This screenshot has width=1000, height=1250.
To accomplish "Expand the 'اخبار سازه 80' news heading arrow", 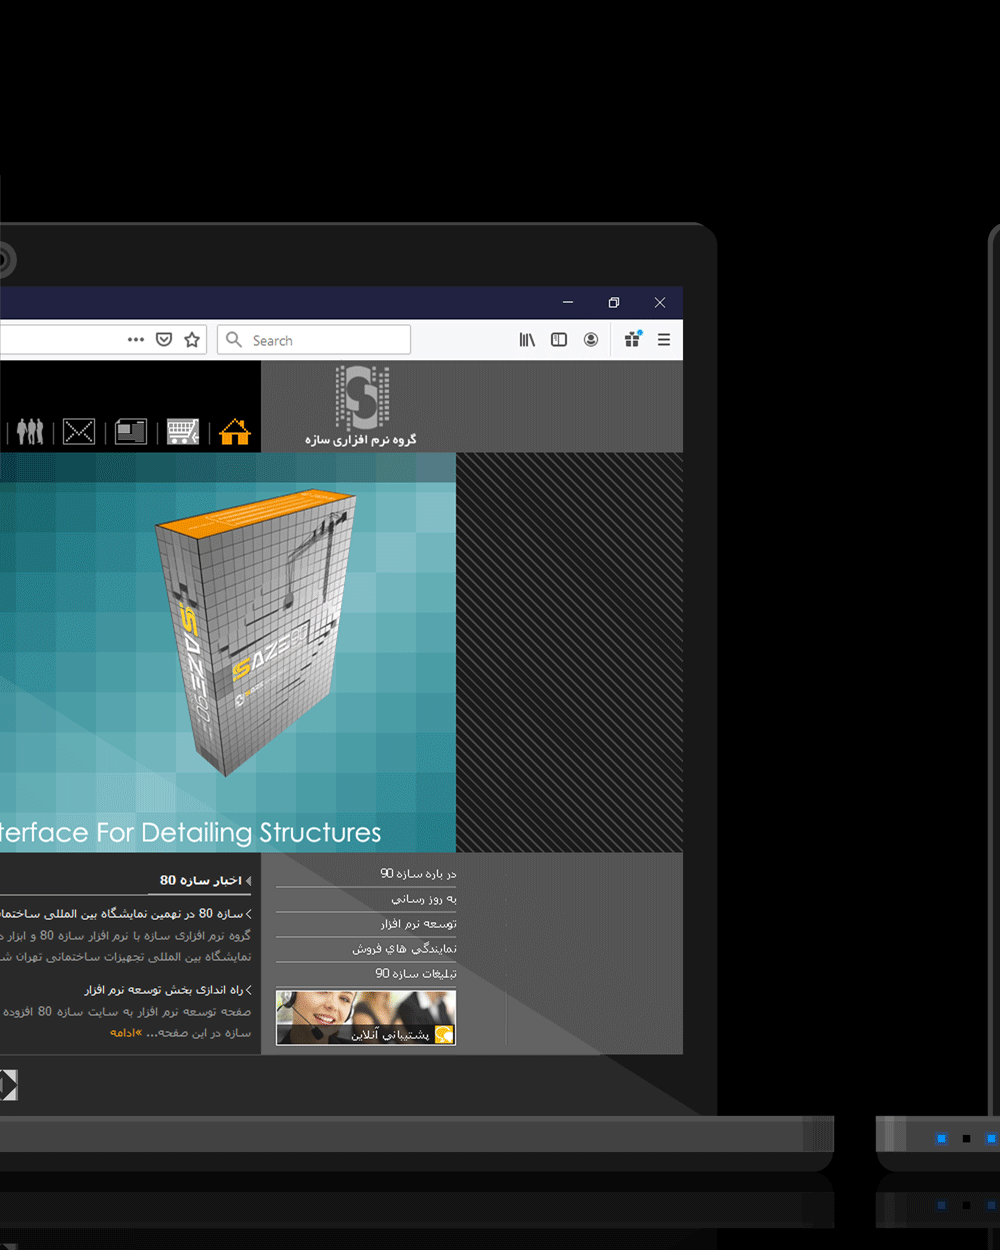I will point(248,881).
